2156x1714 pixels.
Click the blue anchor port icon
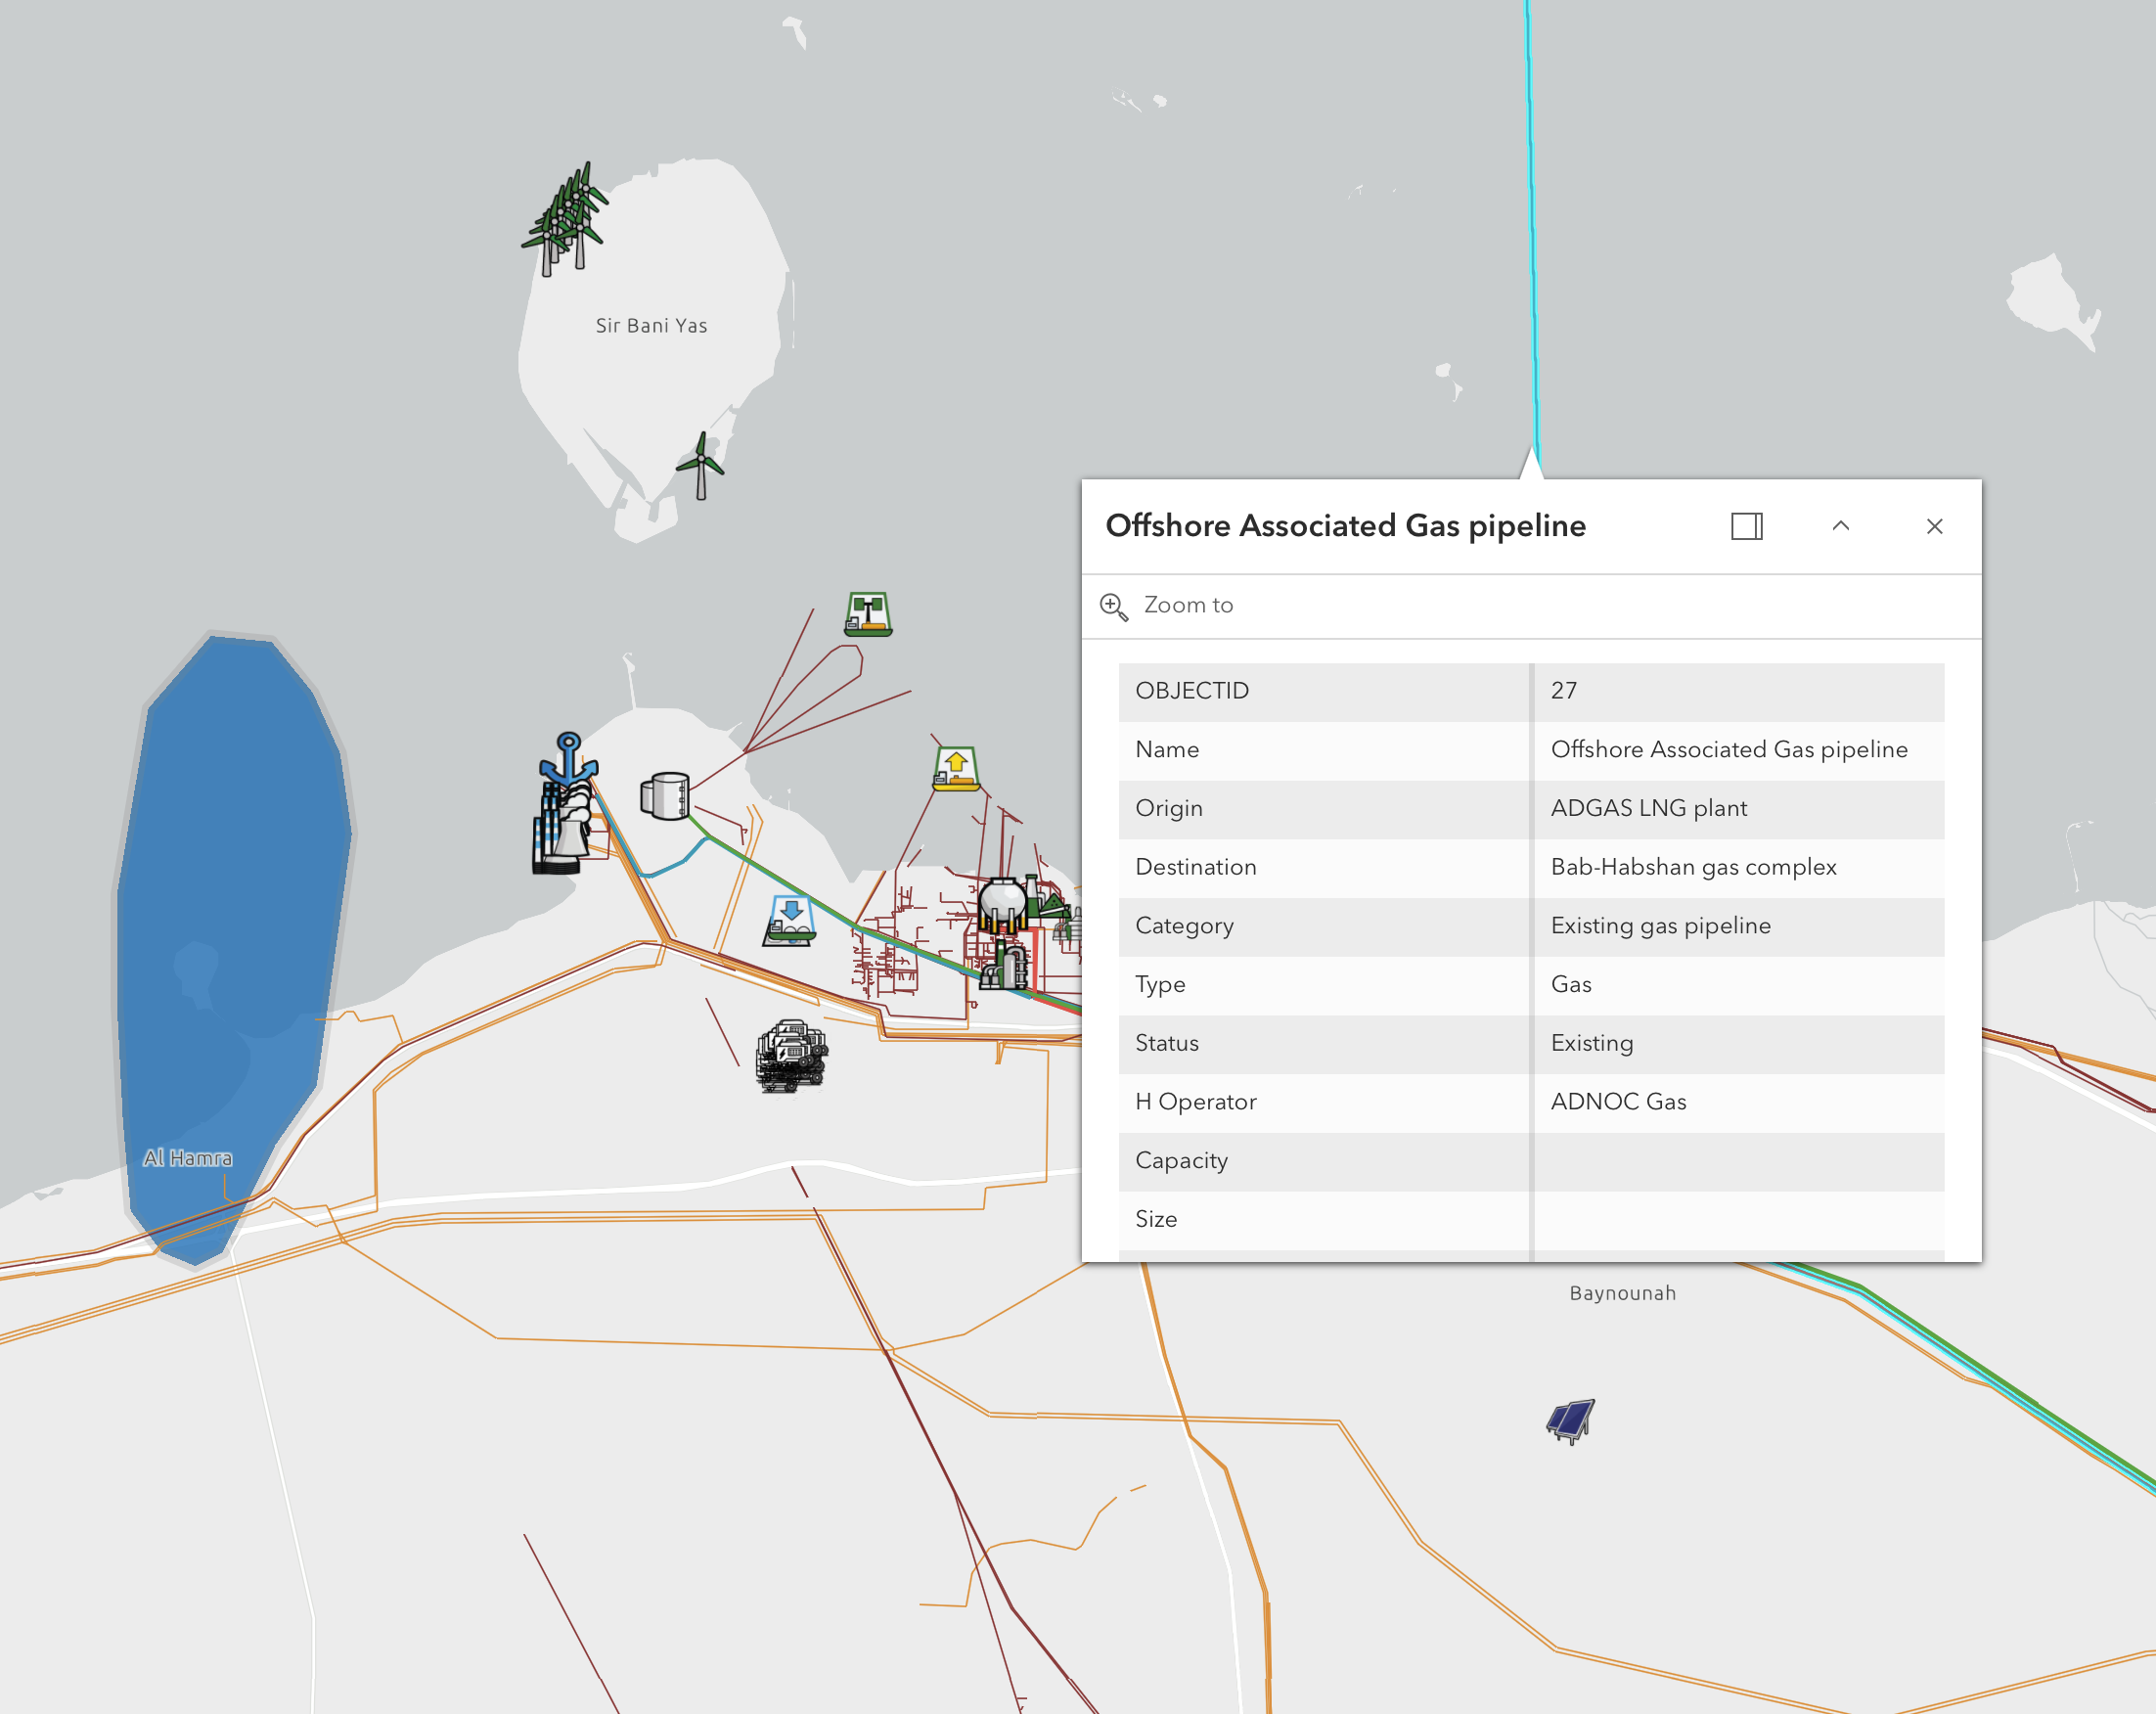pyautogui.click(x=568, y=758)
